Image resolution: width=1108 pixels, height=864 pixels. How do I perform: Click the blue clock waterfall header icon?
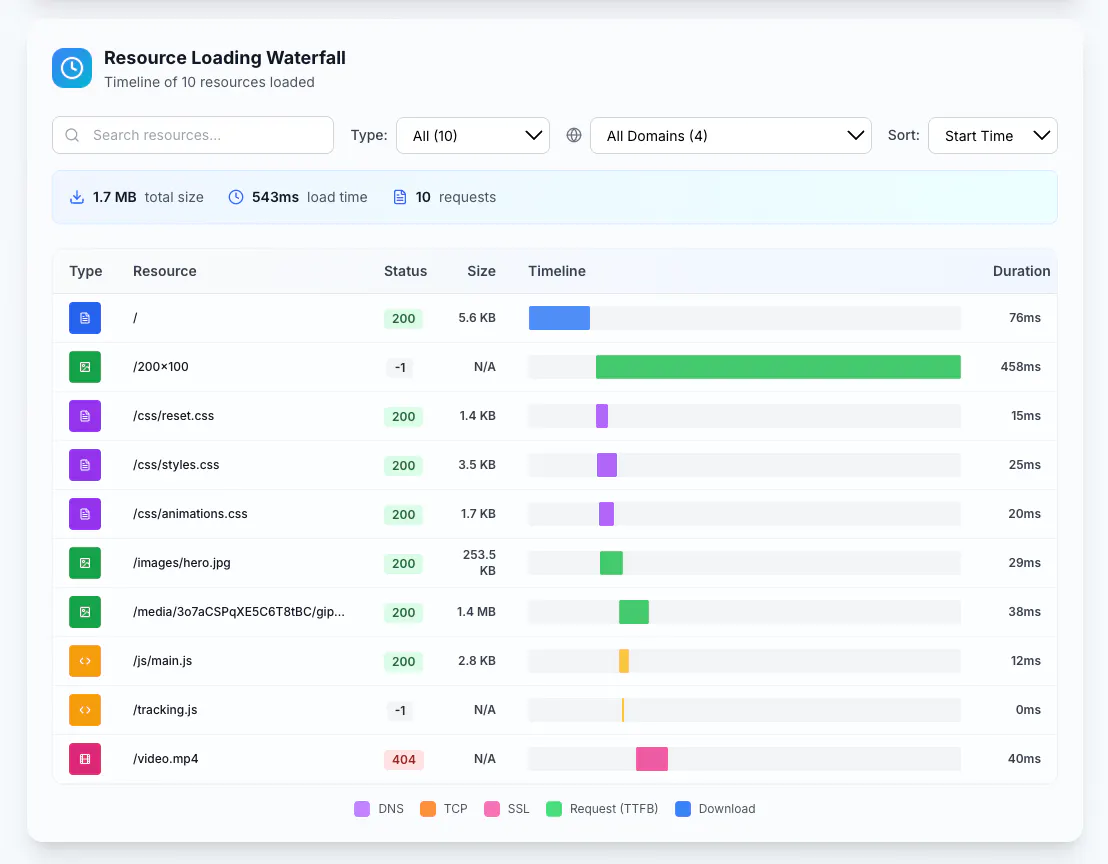click(x=72, y=68)
